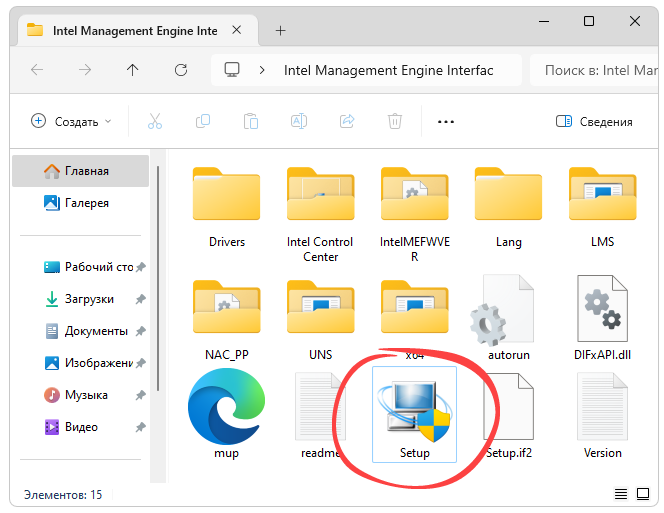Viewport: 664px width, 513px height.
Task: Click the Paste clipboard icon
Action: pyautogui.click(x=251, y=122)
